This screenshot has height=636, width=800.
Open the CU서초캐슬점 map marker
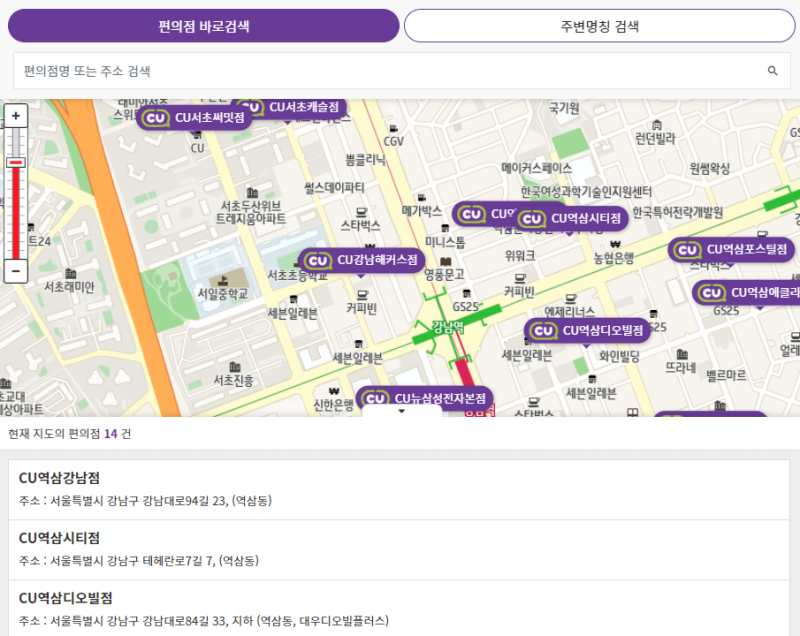[301, 107]
